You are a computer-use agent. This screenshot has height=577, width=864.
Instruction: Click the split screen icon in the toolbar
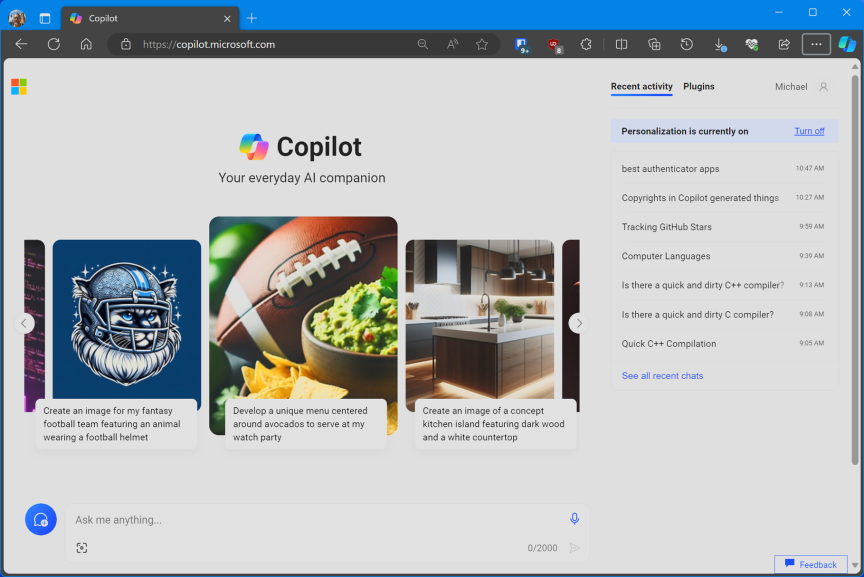(621, 44)
